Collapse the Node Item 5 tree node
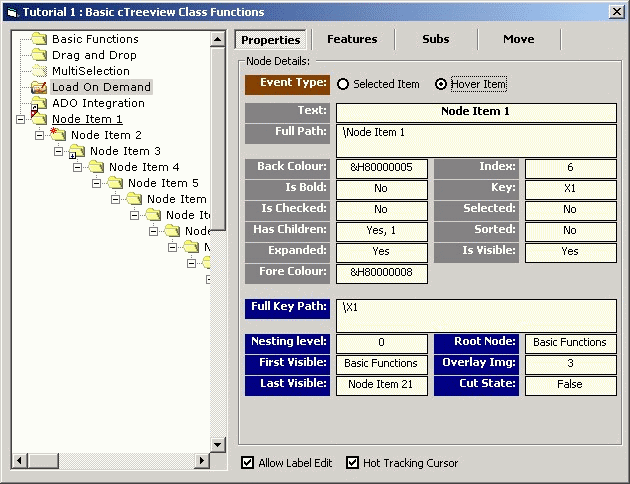Image resolution: width=630 pixels, height=484 pixels. tap(97, 183)
